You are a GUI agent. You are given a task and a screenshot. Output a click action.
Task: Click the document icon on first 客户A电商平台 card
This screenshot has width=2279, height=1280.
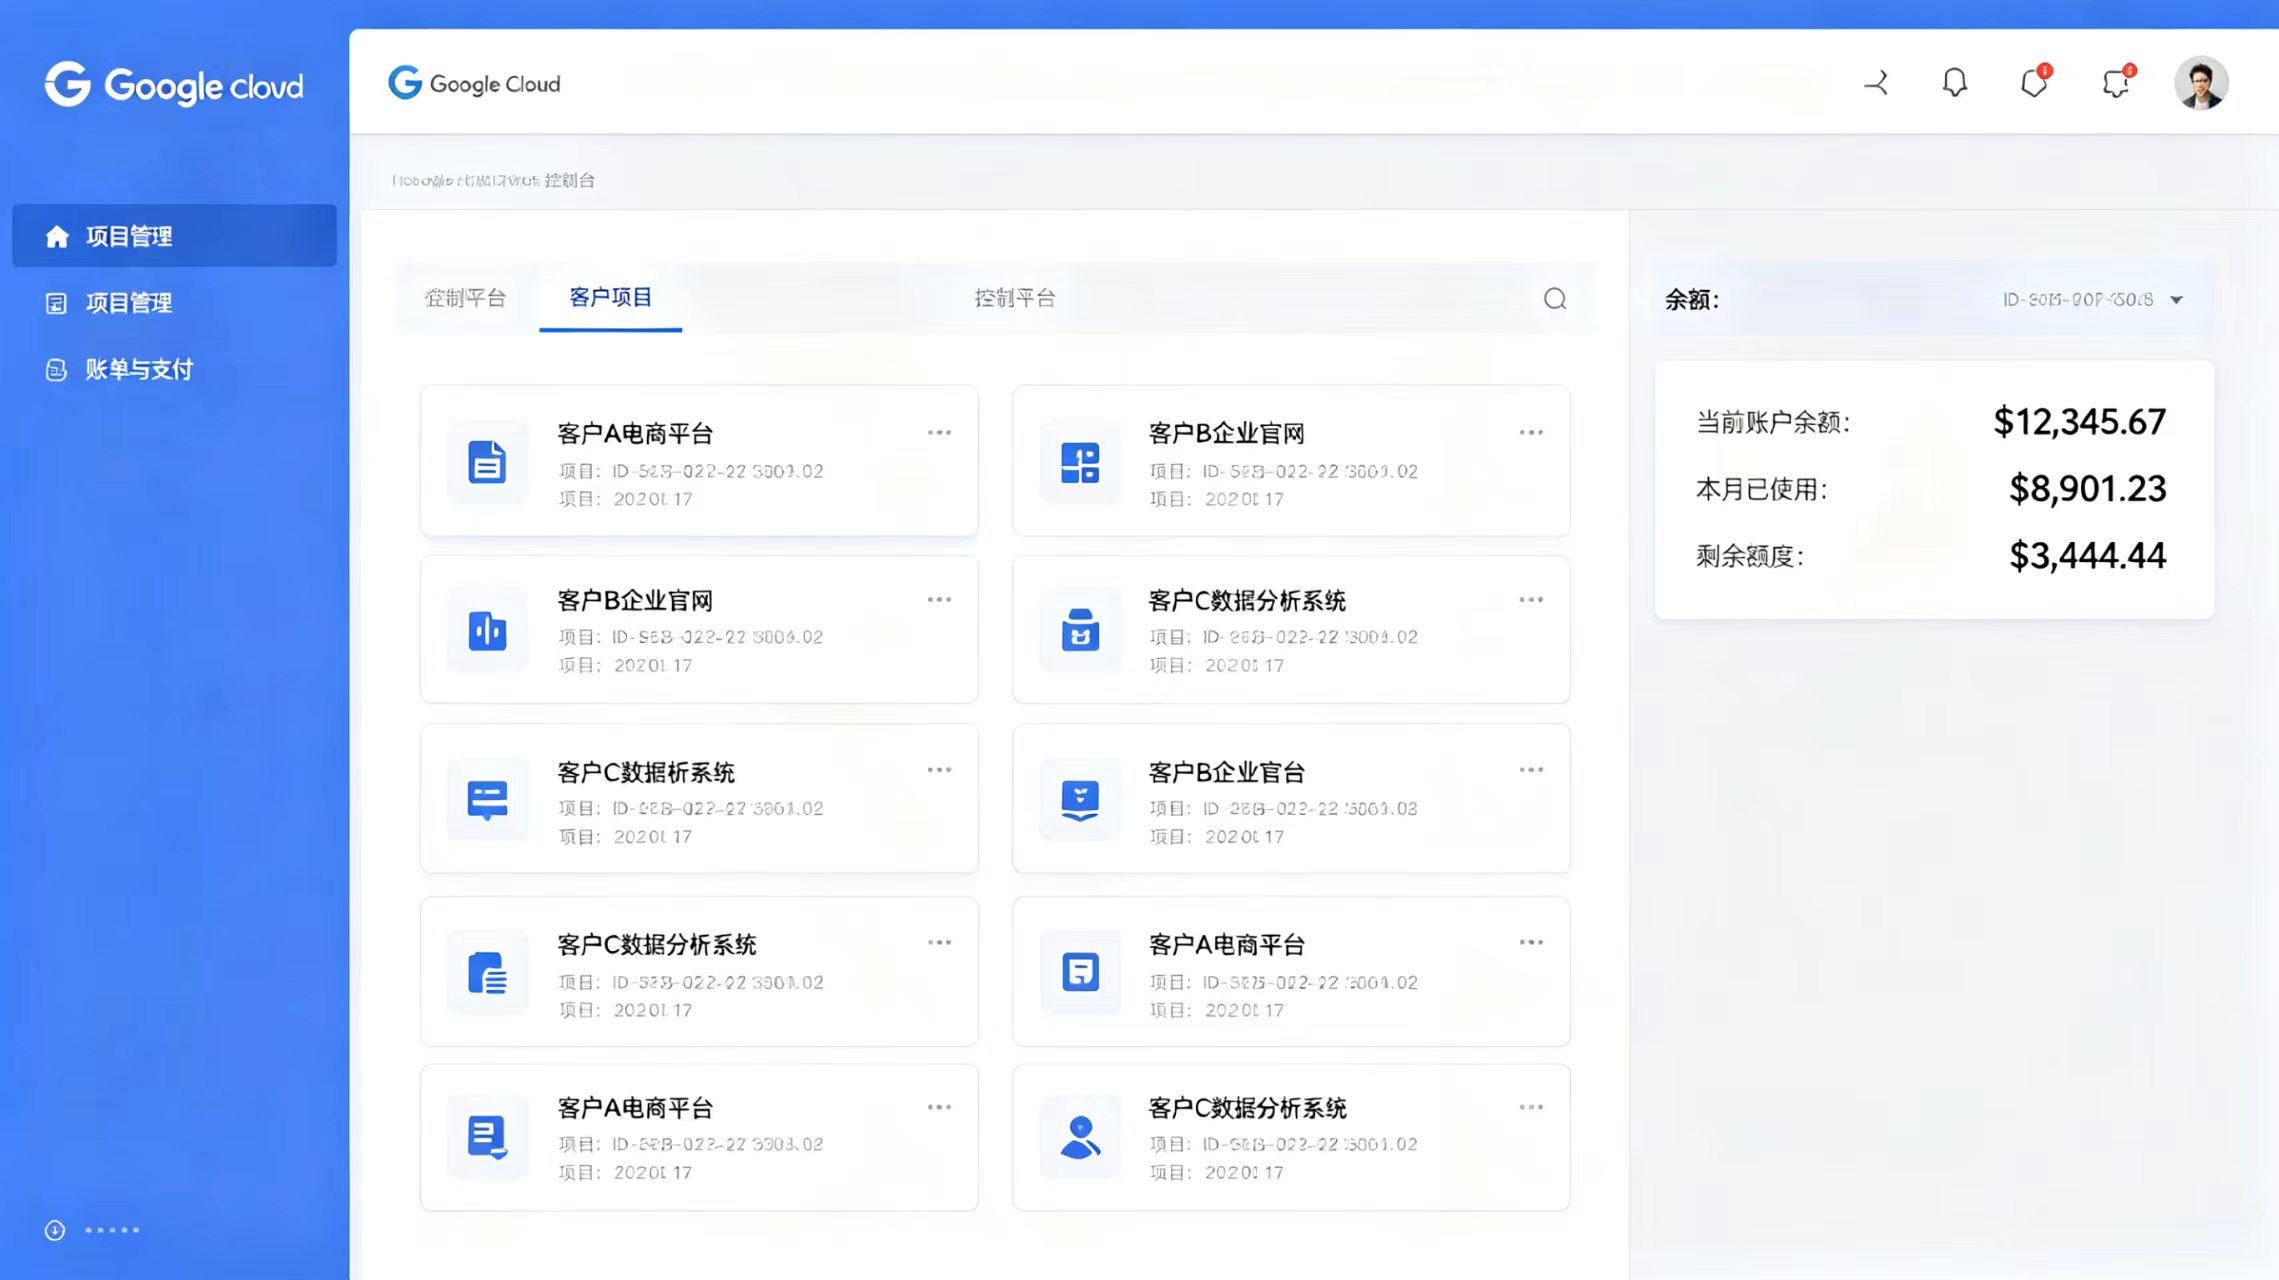(x=487, y=462)
